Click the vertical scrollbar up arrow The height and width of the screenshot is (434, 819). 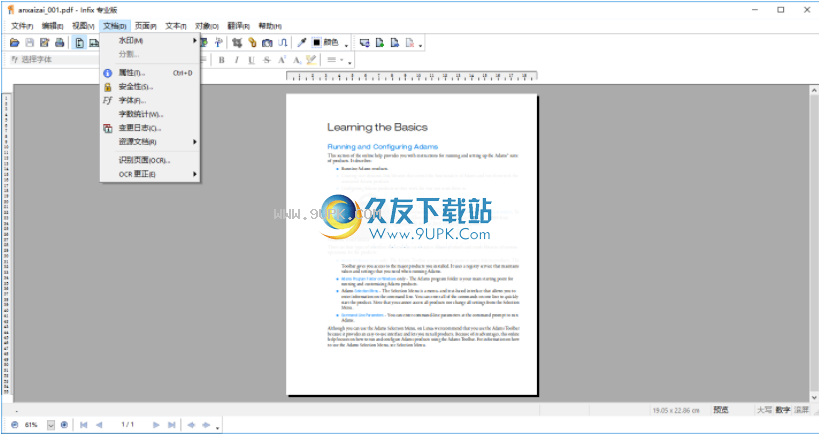[x=814, y=91]
